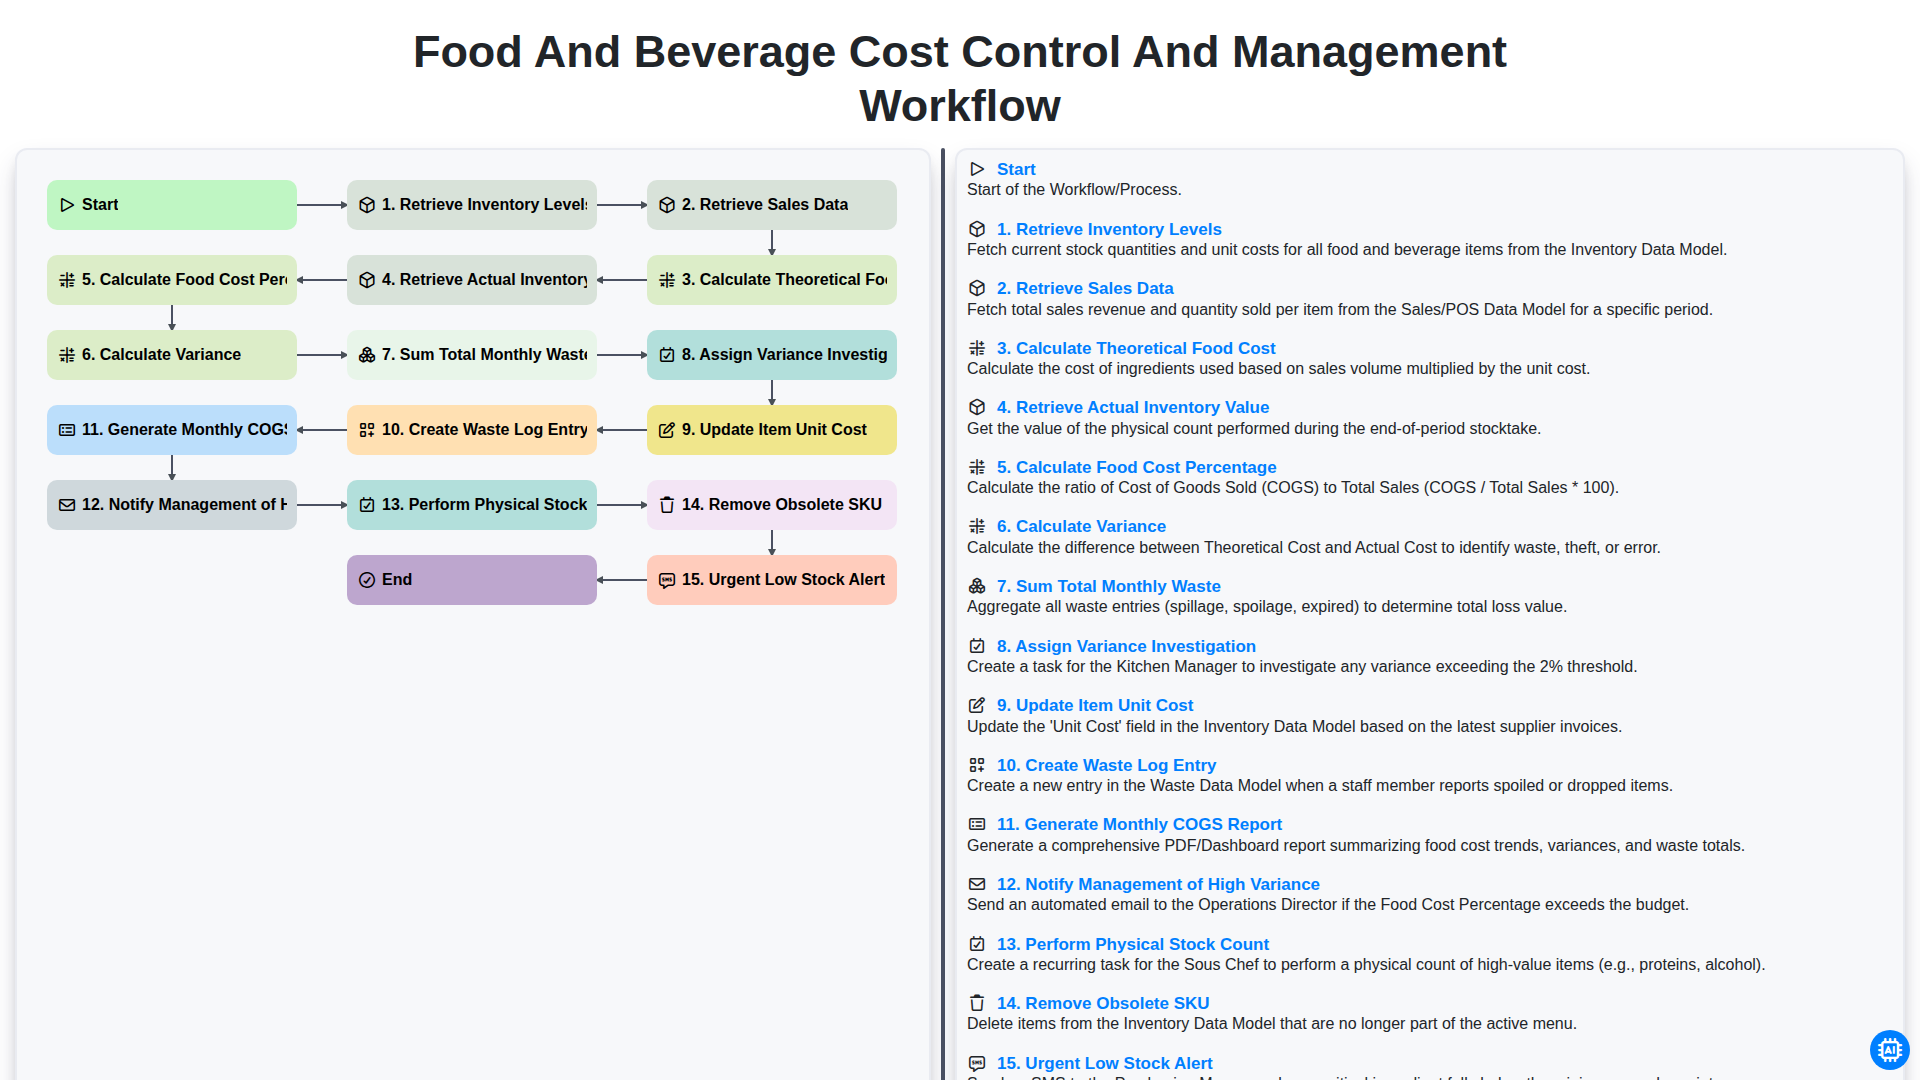Click the hash icon on Calculate Food Cost Percentage node
Image resolution: width=1920 pixels, height=1080 pixels.
[x=67, y=280]
